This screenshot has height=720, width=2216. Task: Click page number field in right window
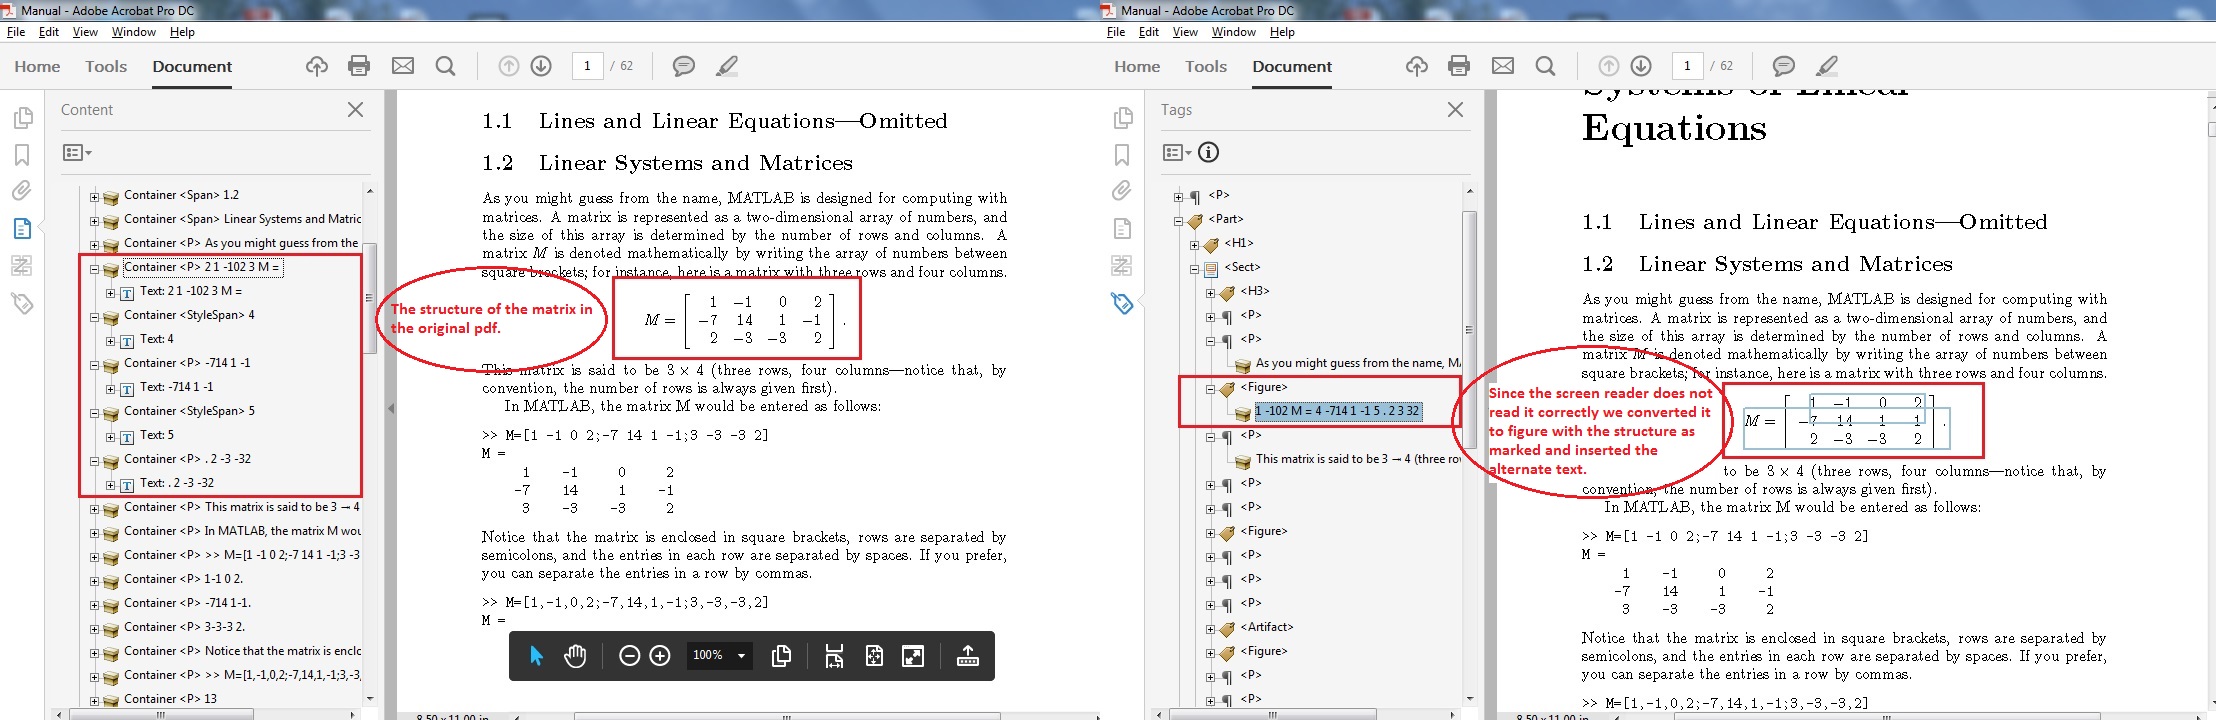(x=1687, y=66)
